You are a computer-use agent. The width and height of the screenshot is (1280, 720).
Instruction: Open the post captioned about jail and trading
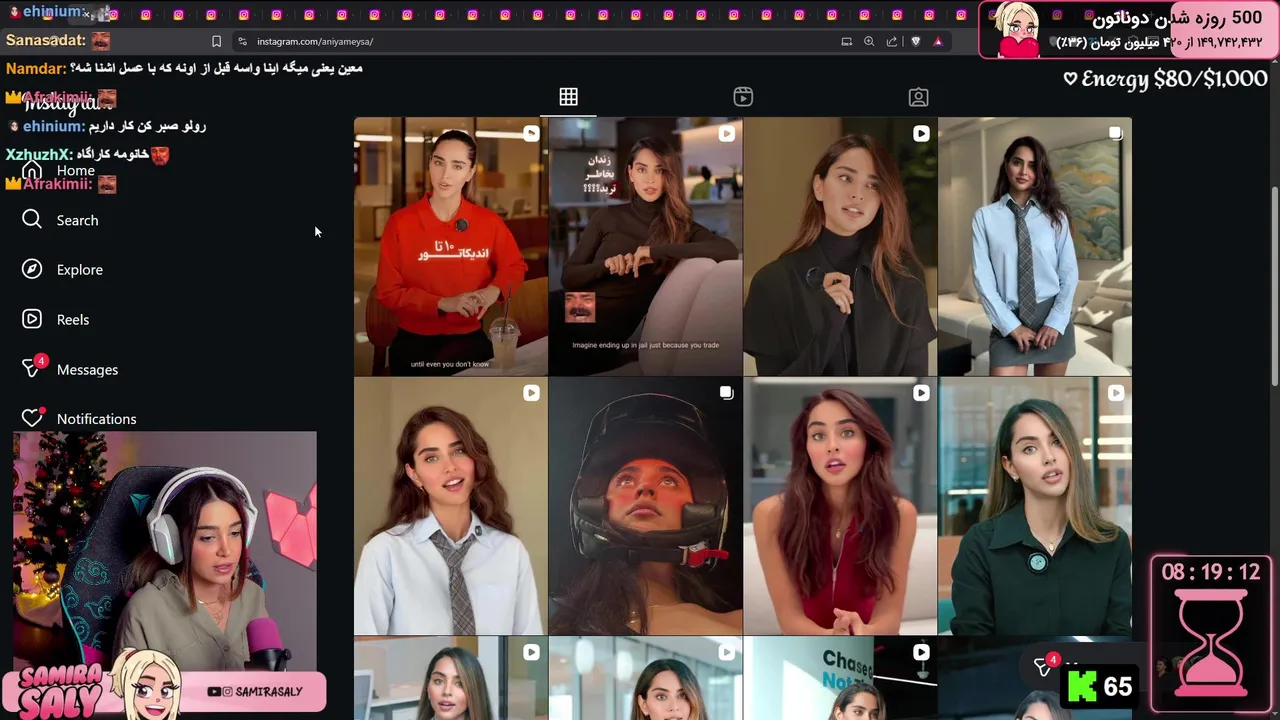pyautogui.click(x=645, y=246)
